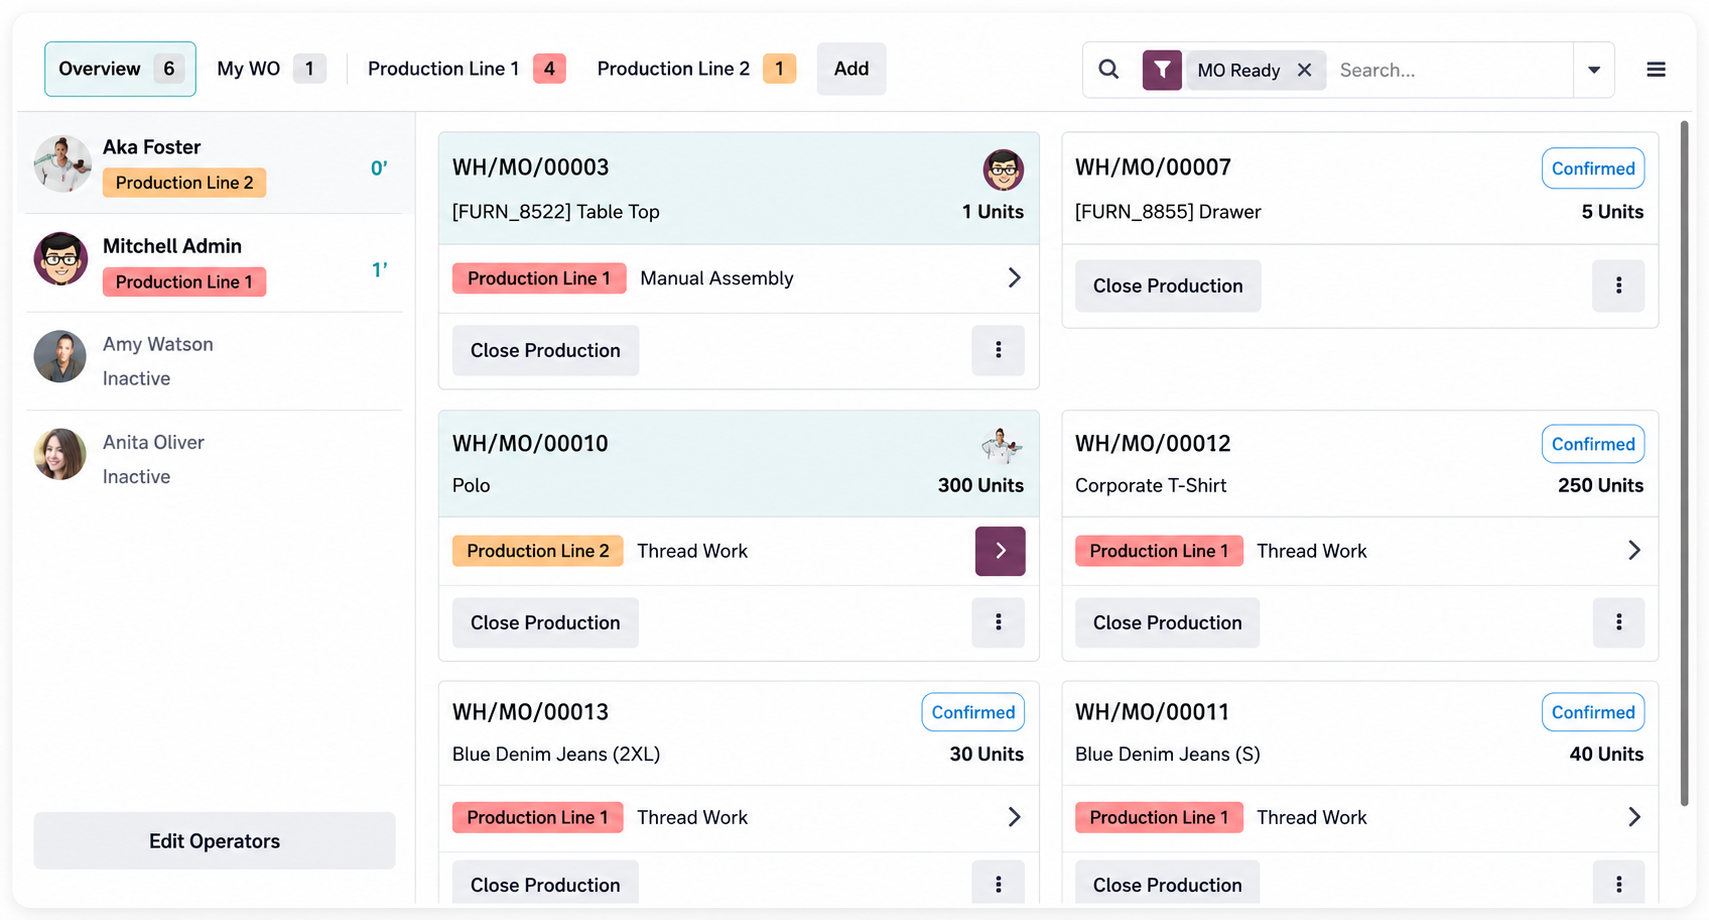The height and width of the screenshot is (920, 1709).
Task: Click the search magnifier icon
Action: [x=1108, y=70]
